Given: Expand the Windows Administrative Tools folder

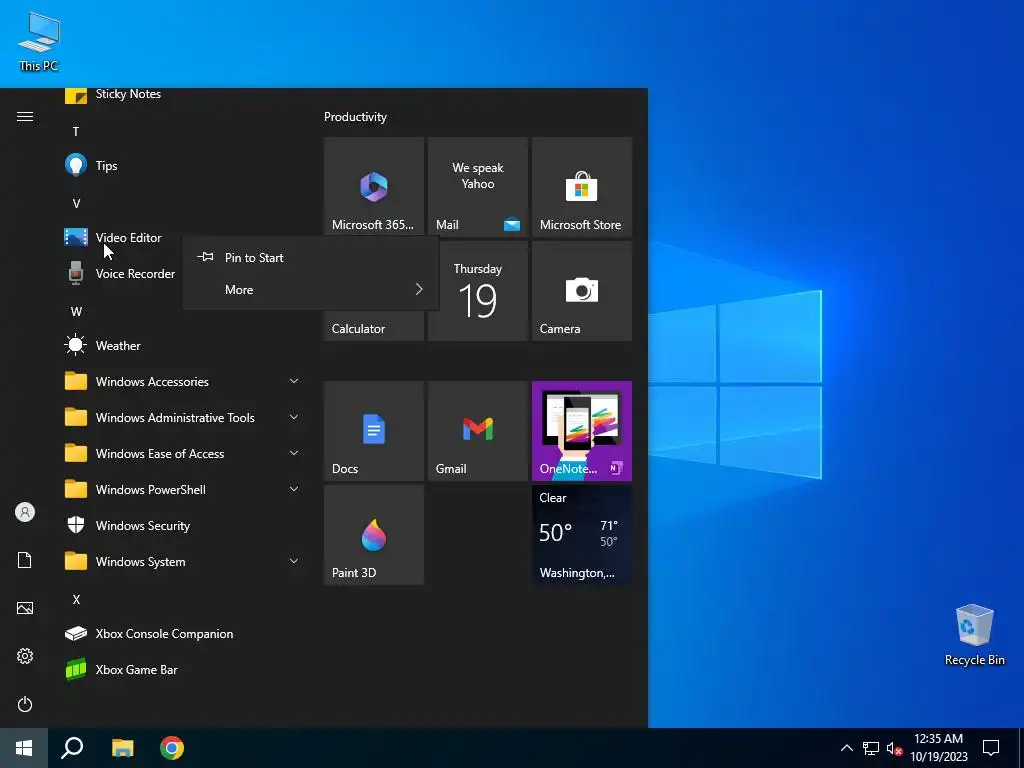Looking at the screenshot, I should click(x=182, y=417).
